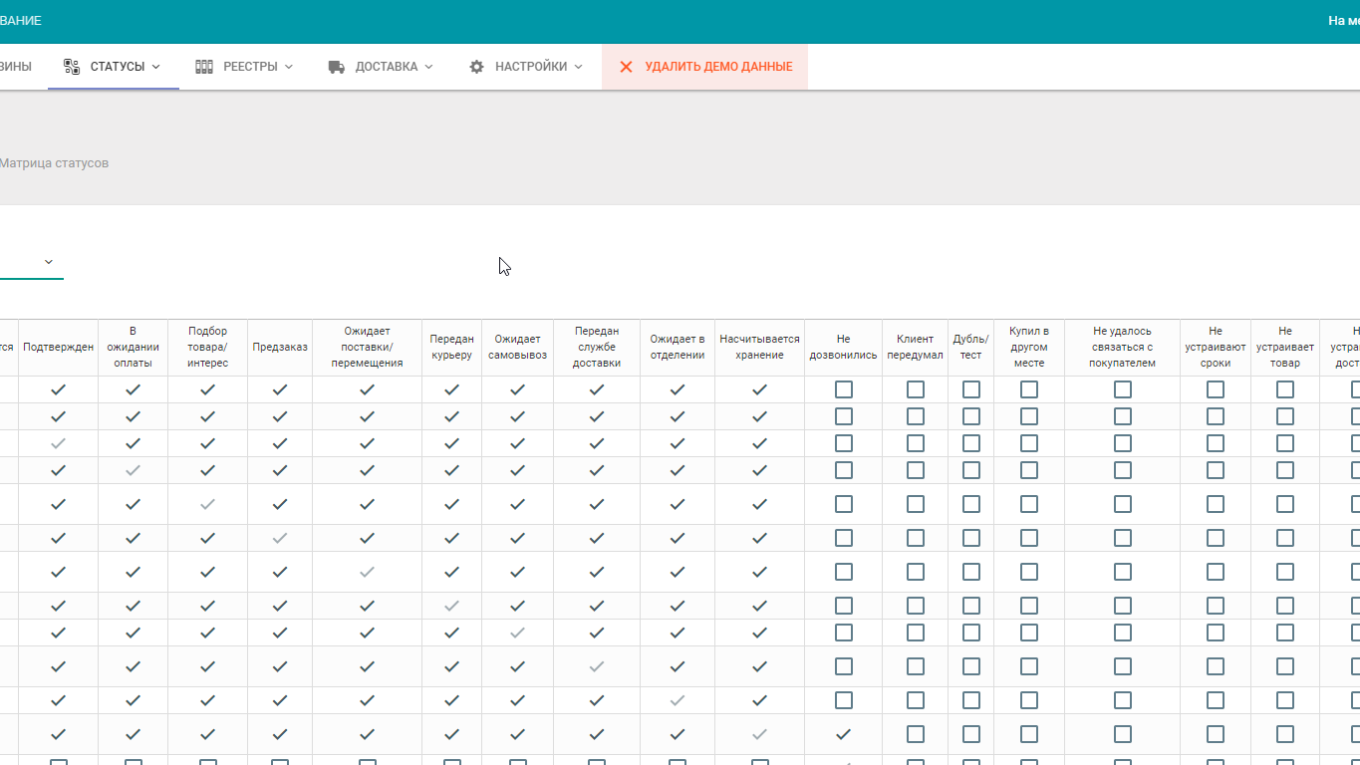This screenshot has height=765, width=1360.
Task: Enable the first Дубль/тест checkbox
Action: click(x=971, y=389)
